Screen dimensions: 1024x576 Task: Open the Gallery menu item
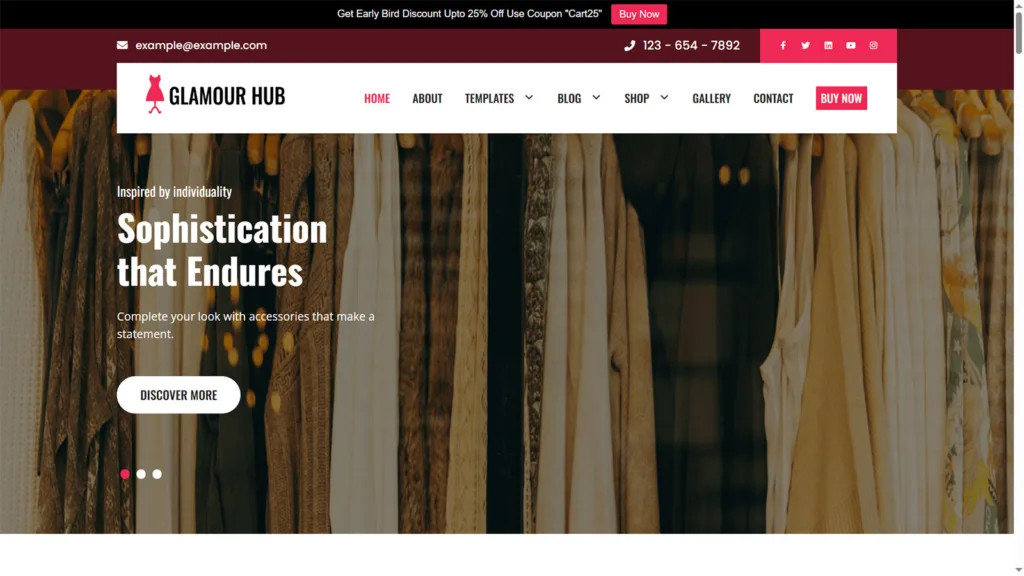point(711,98)
